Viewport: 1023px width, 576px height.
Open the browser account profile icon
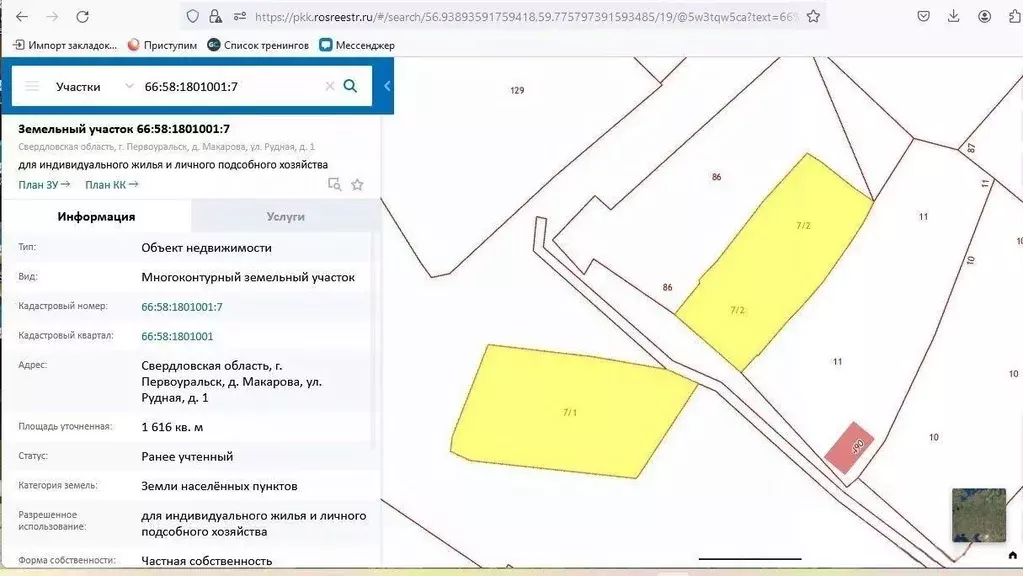tap(985, 16)
